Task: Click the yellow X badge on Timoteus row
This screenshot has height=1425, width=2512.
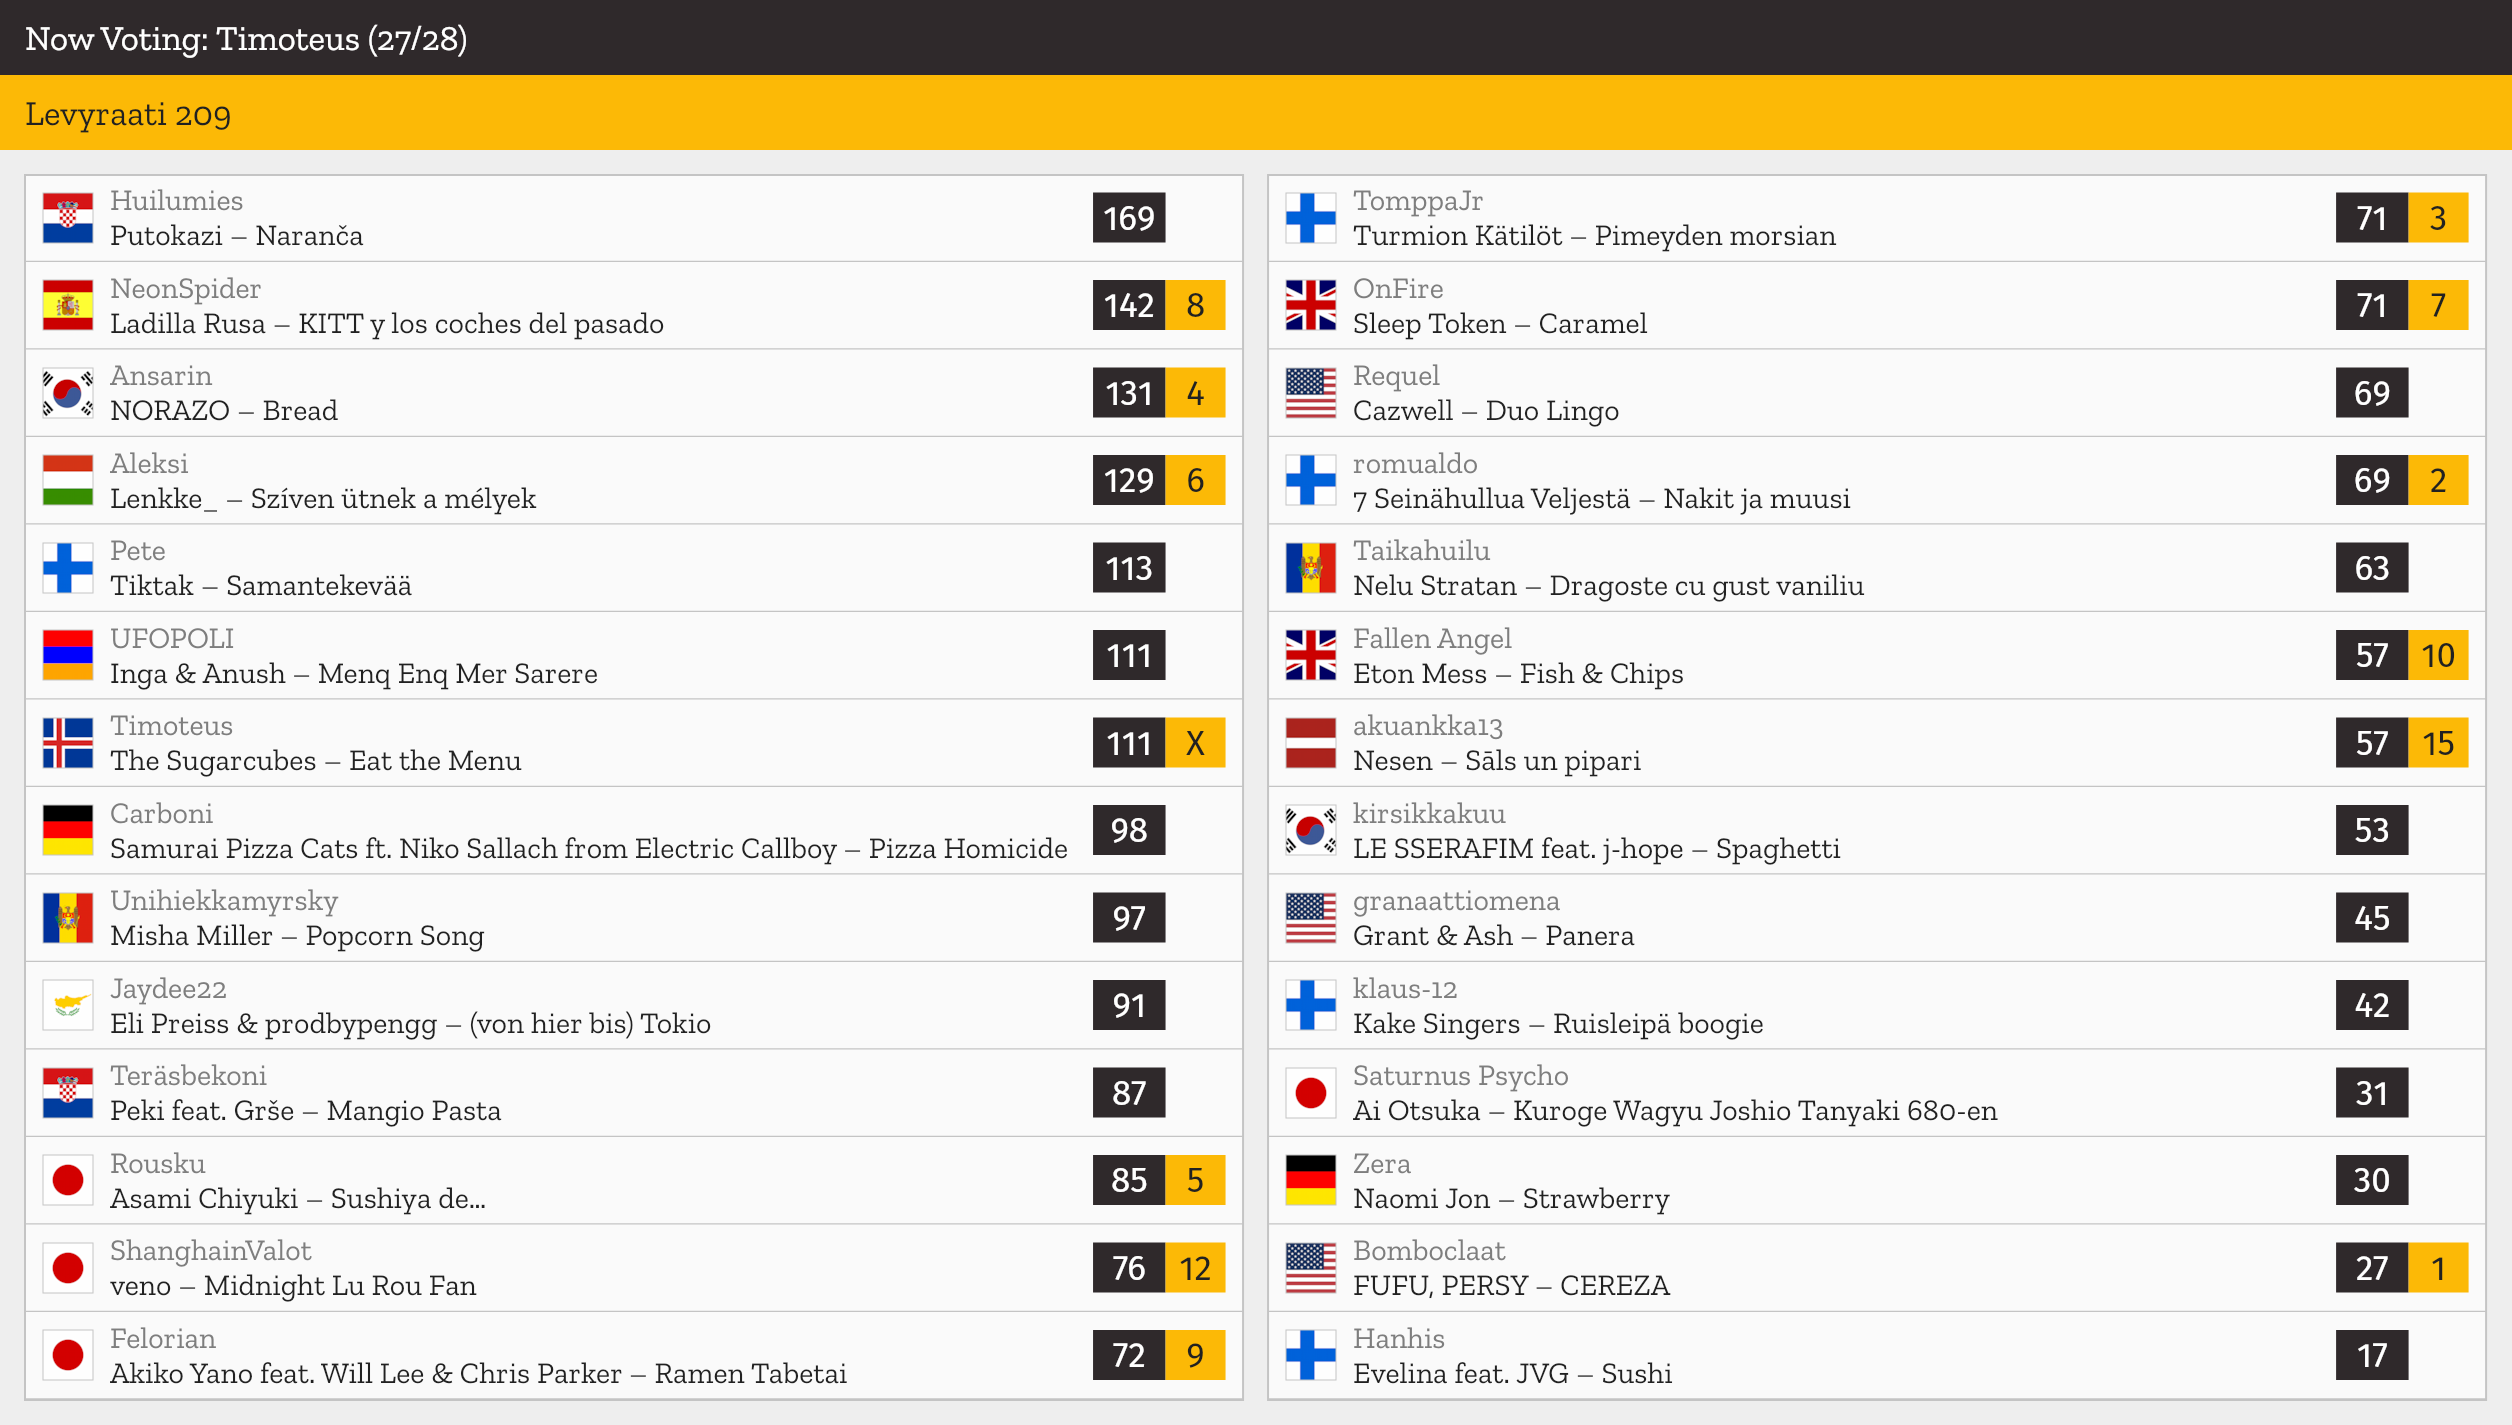Action: [1195, 743]
